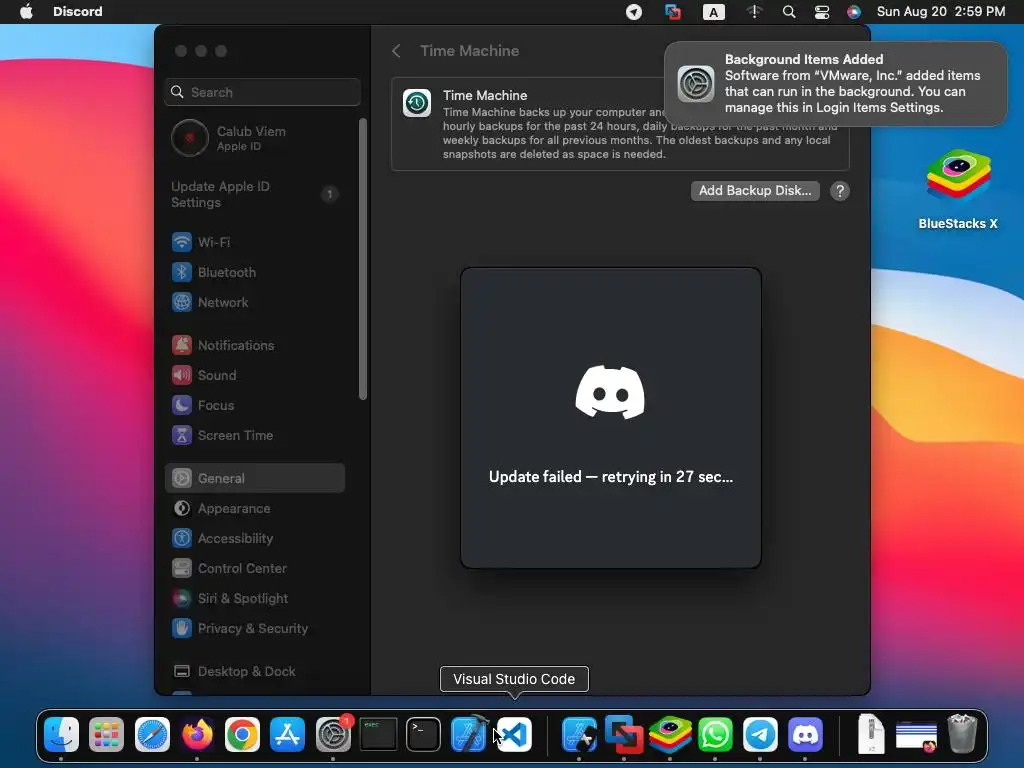The width and height of the screenshot is (1024, 768).
Task: Open the Simulator app in Dock
Action: 579,735
